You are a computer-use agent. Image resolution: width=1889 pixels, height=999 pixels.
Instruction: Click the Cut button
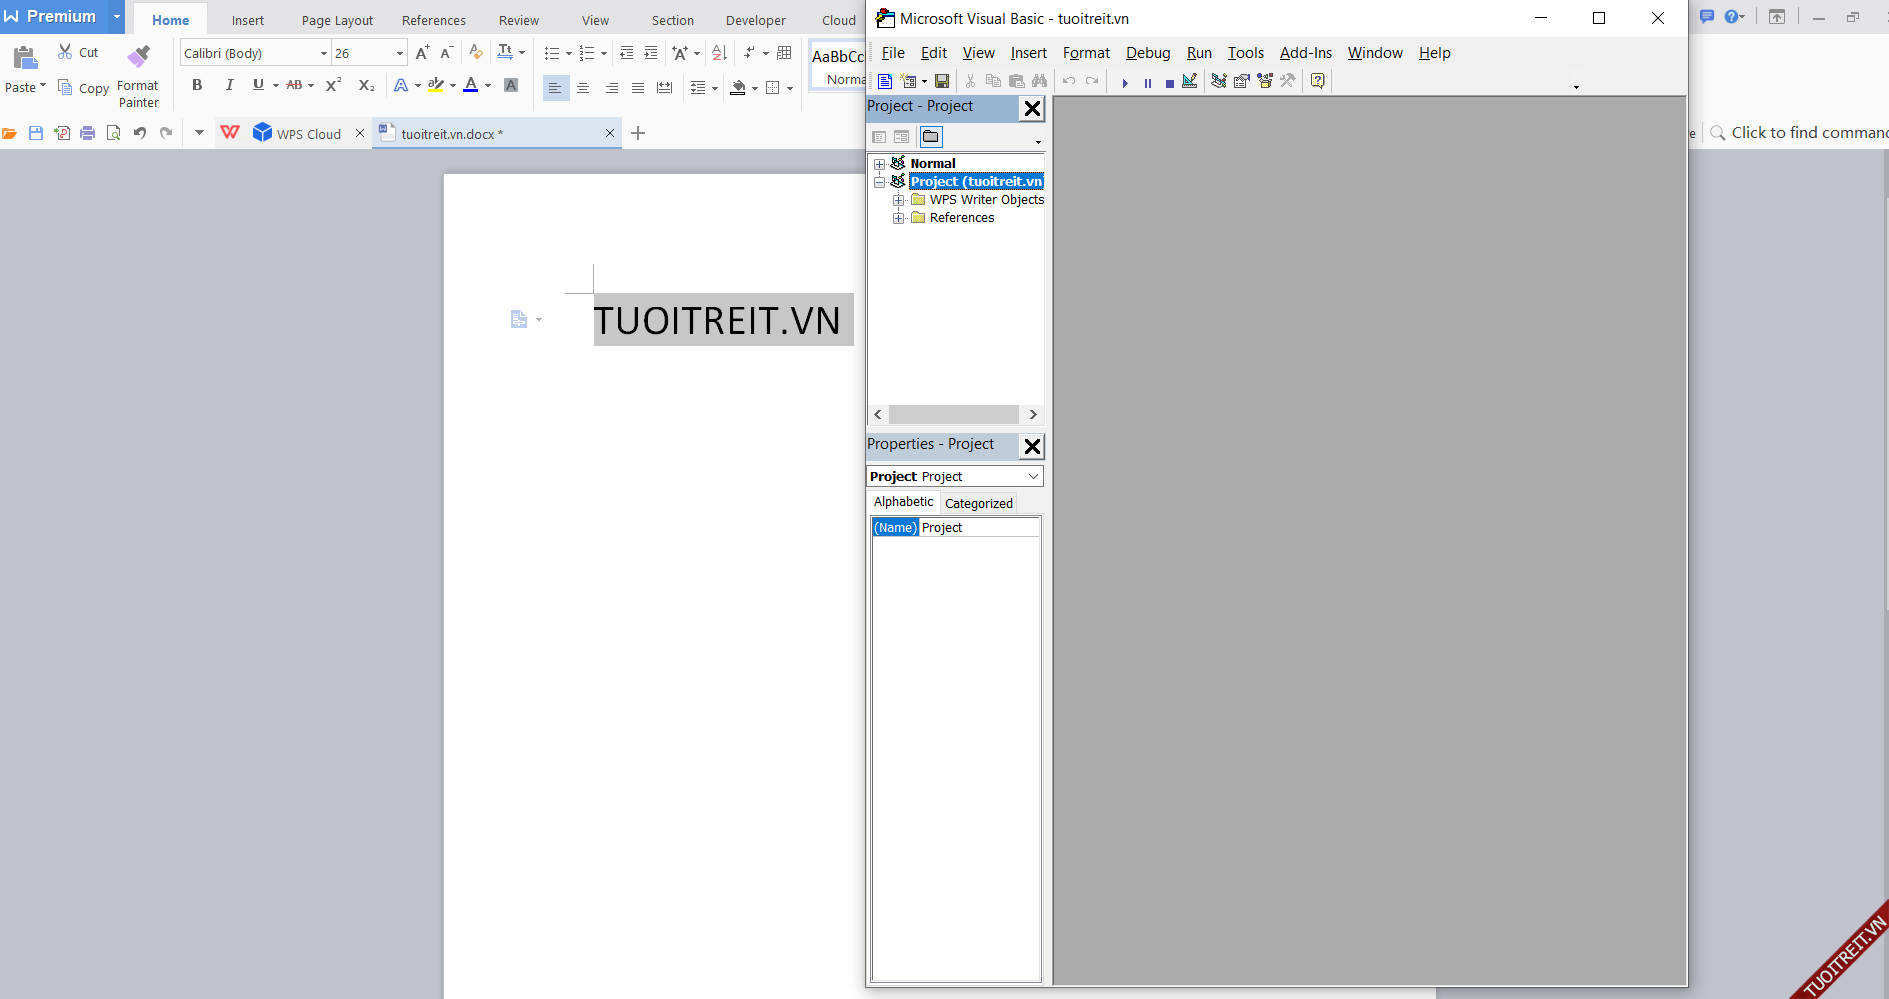(x=78, y=52)
